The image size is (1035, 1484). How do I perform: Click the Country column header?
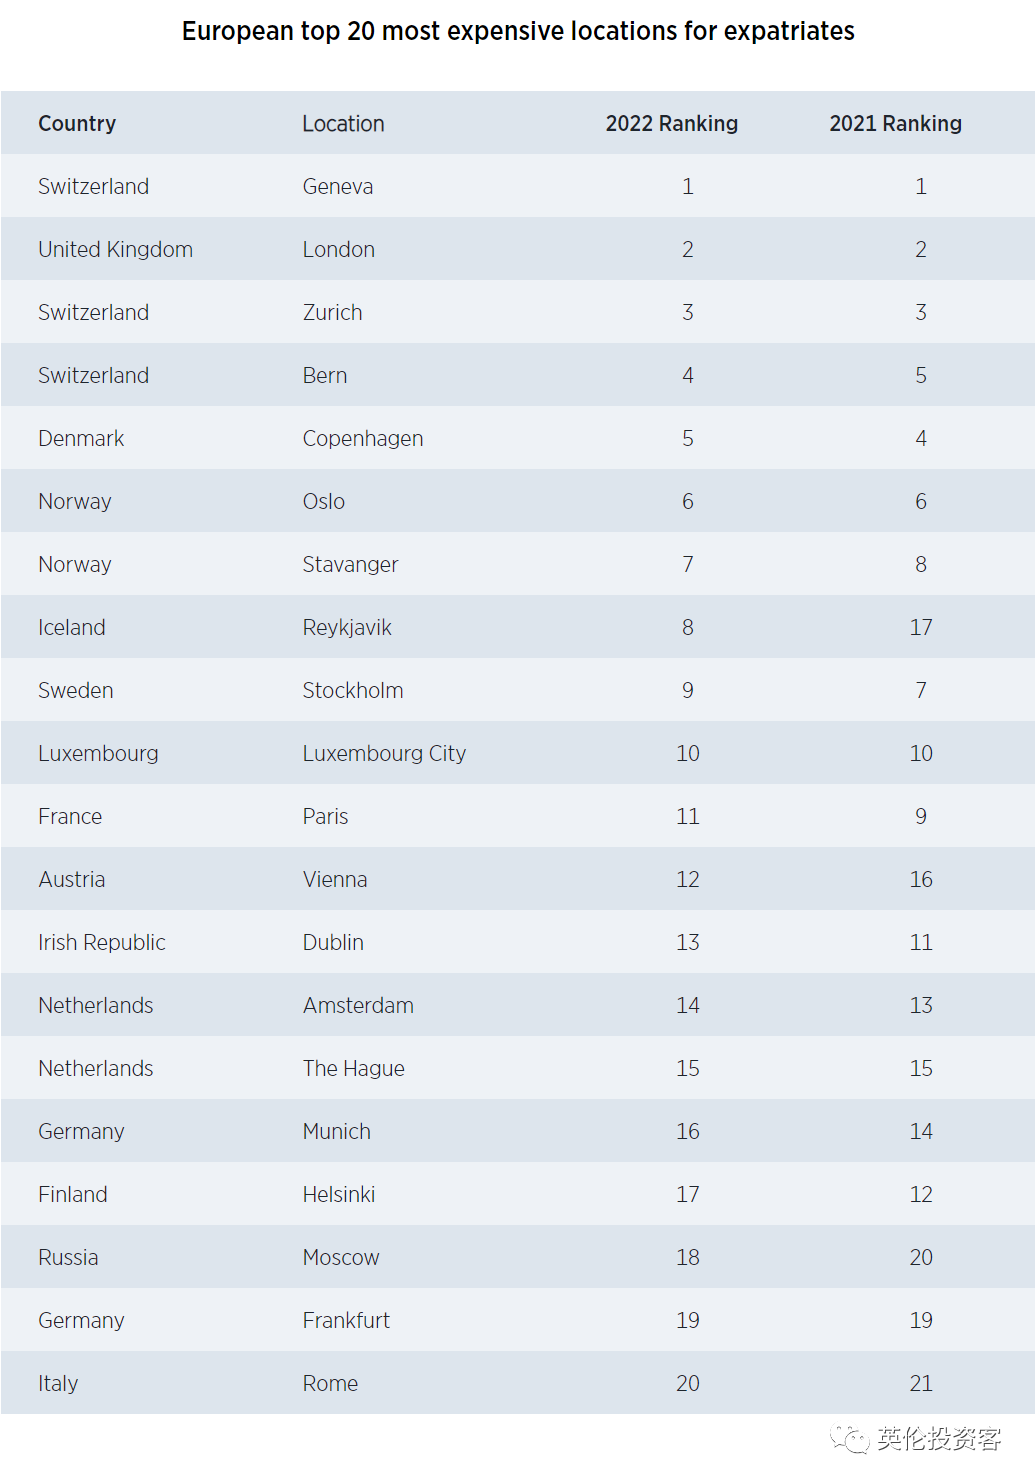point(77,124)
